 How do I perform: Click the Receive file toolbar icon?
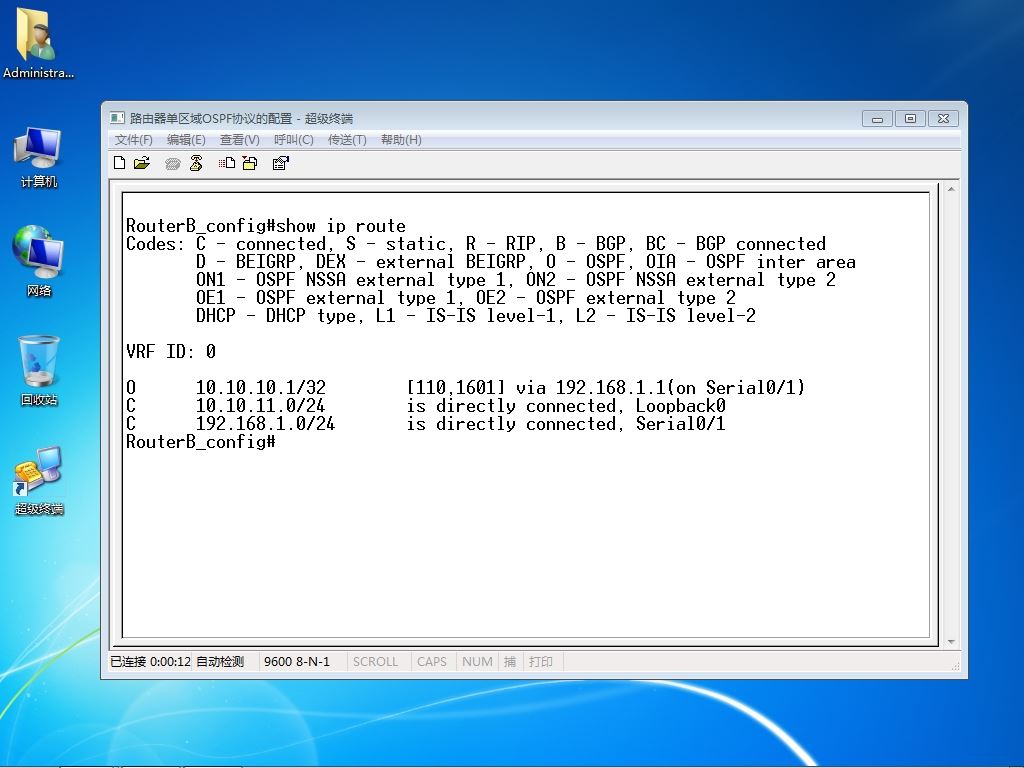[250, 163]
